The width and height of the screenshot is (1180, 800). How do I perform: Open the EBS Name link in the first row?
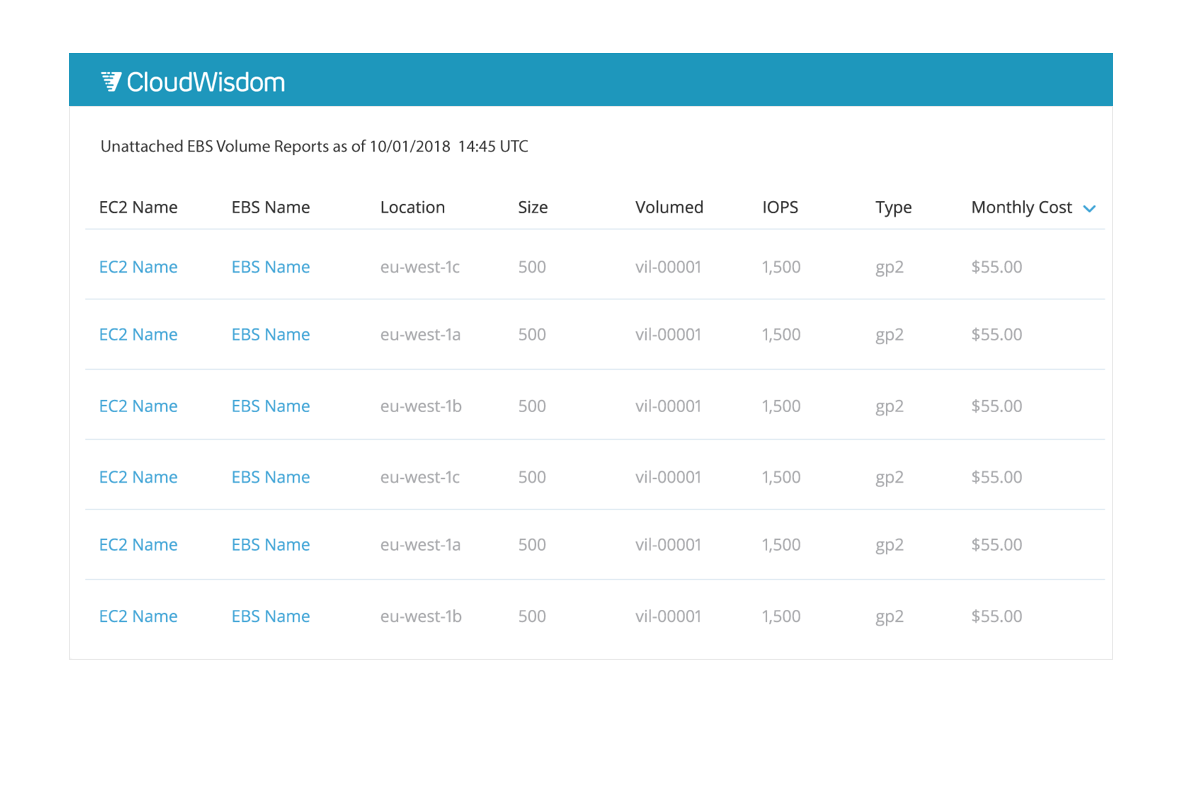[x=270, y=267]
